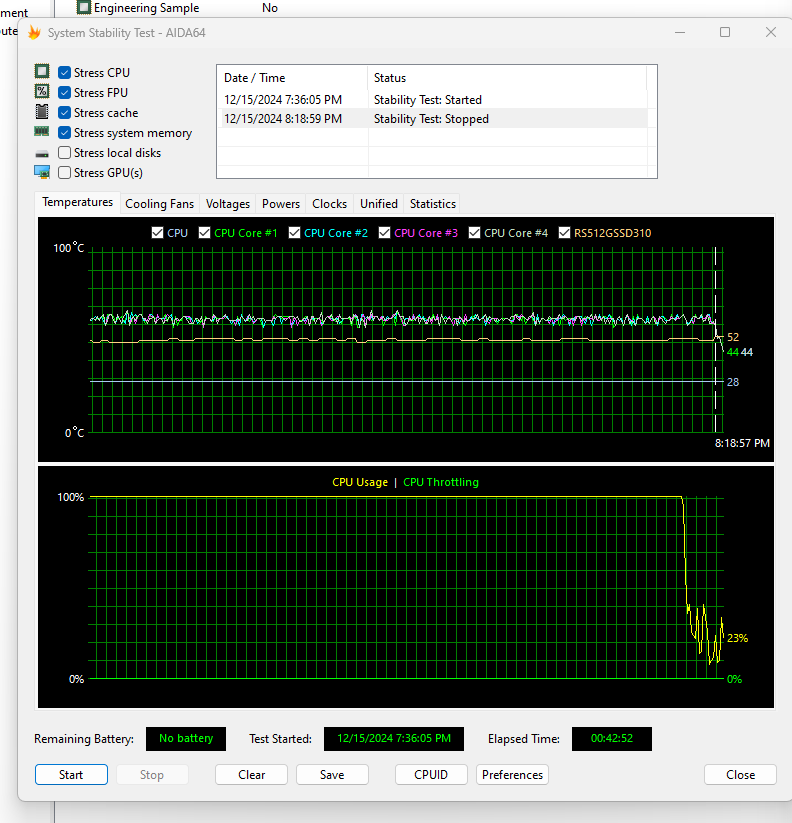Maximize the System Stability Test window

pyautogui.click(x=725, y=33)
